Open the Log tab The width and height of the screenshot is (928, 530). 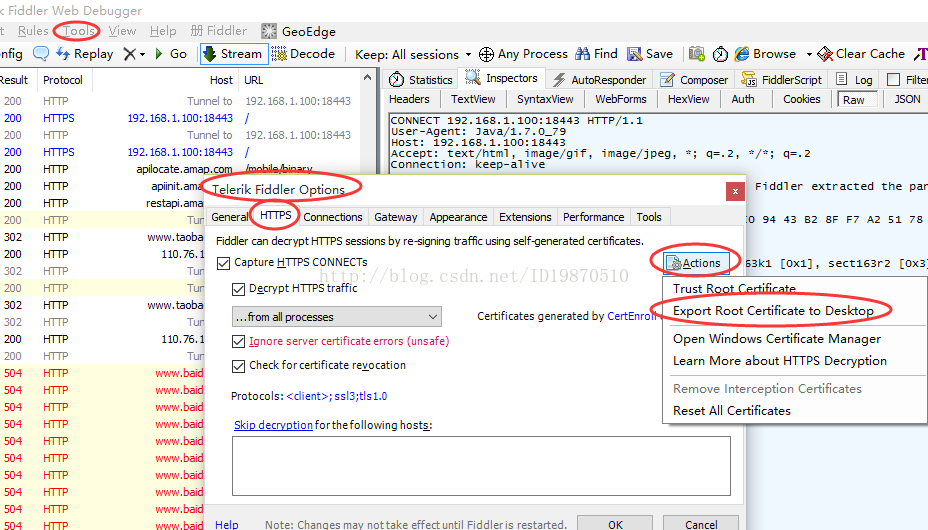(x=854, y=79)
